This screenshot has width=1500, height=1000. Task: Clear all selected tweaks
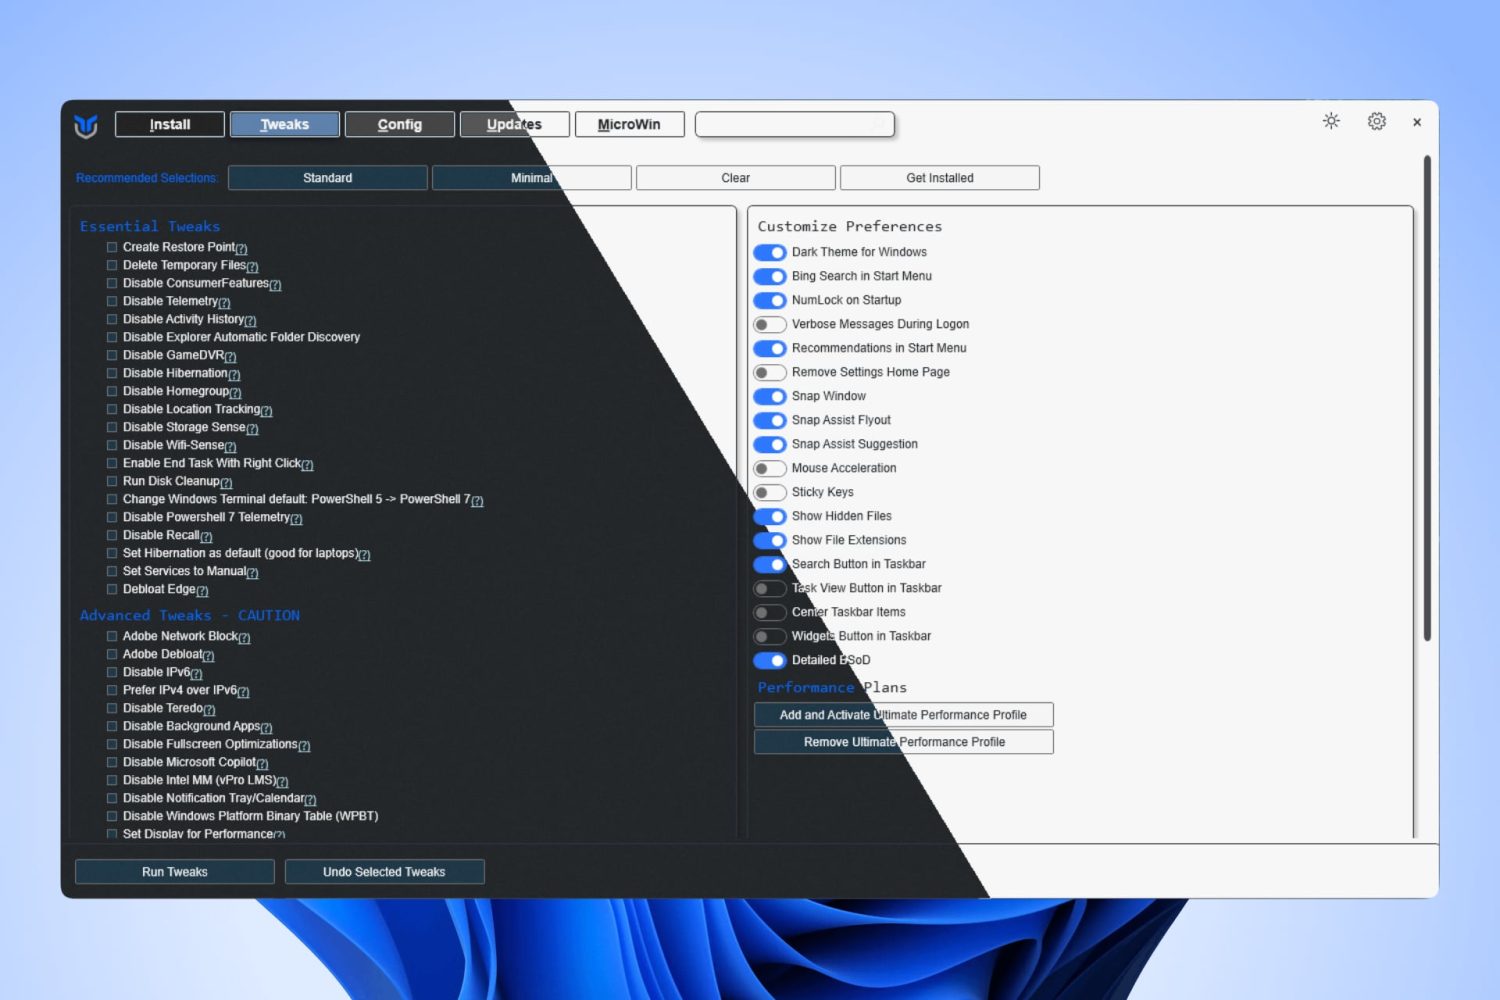tap(736, 178)
